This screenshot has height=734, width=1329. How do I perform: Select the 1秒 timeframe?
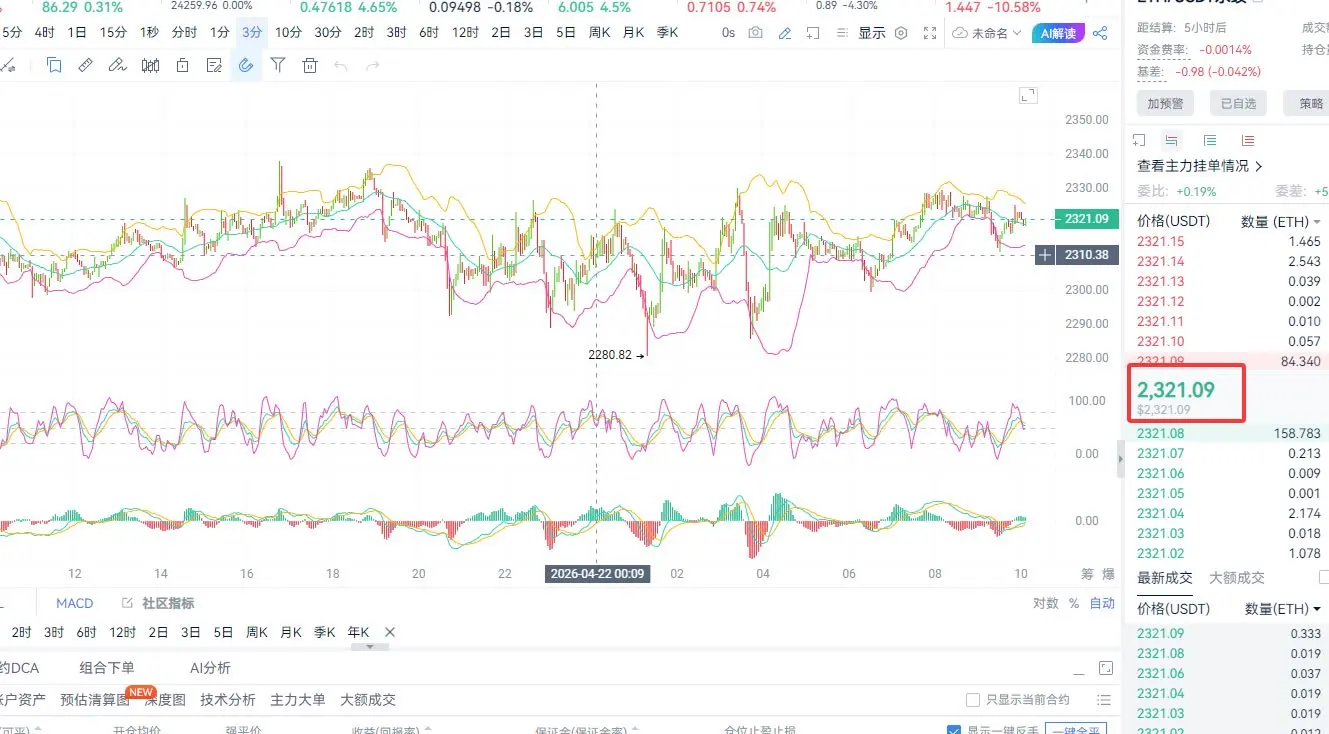(x=149, y=32)
